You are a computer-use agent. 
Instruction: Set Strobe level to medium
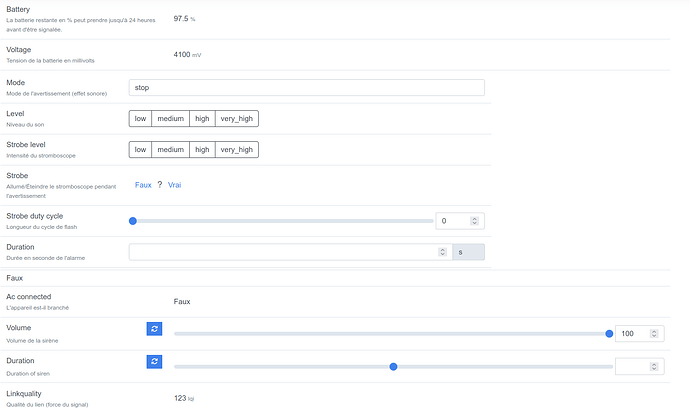coord(170,150)
